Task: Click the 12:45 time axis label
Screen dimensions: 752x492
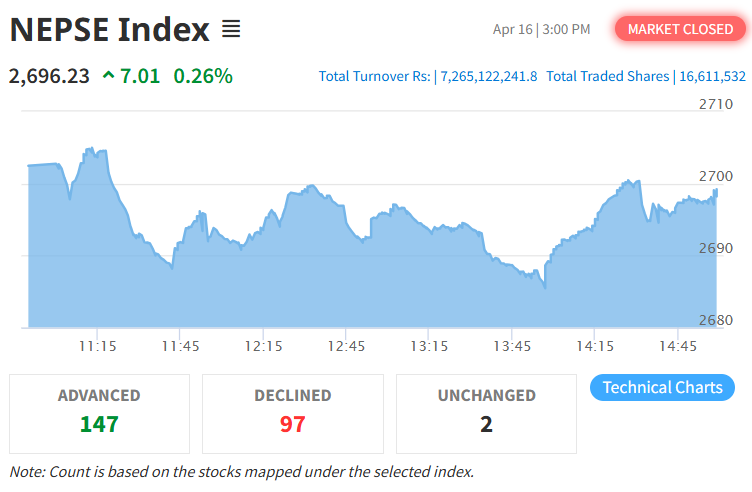Action: click(346, 346)
